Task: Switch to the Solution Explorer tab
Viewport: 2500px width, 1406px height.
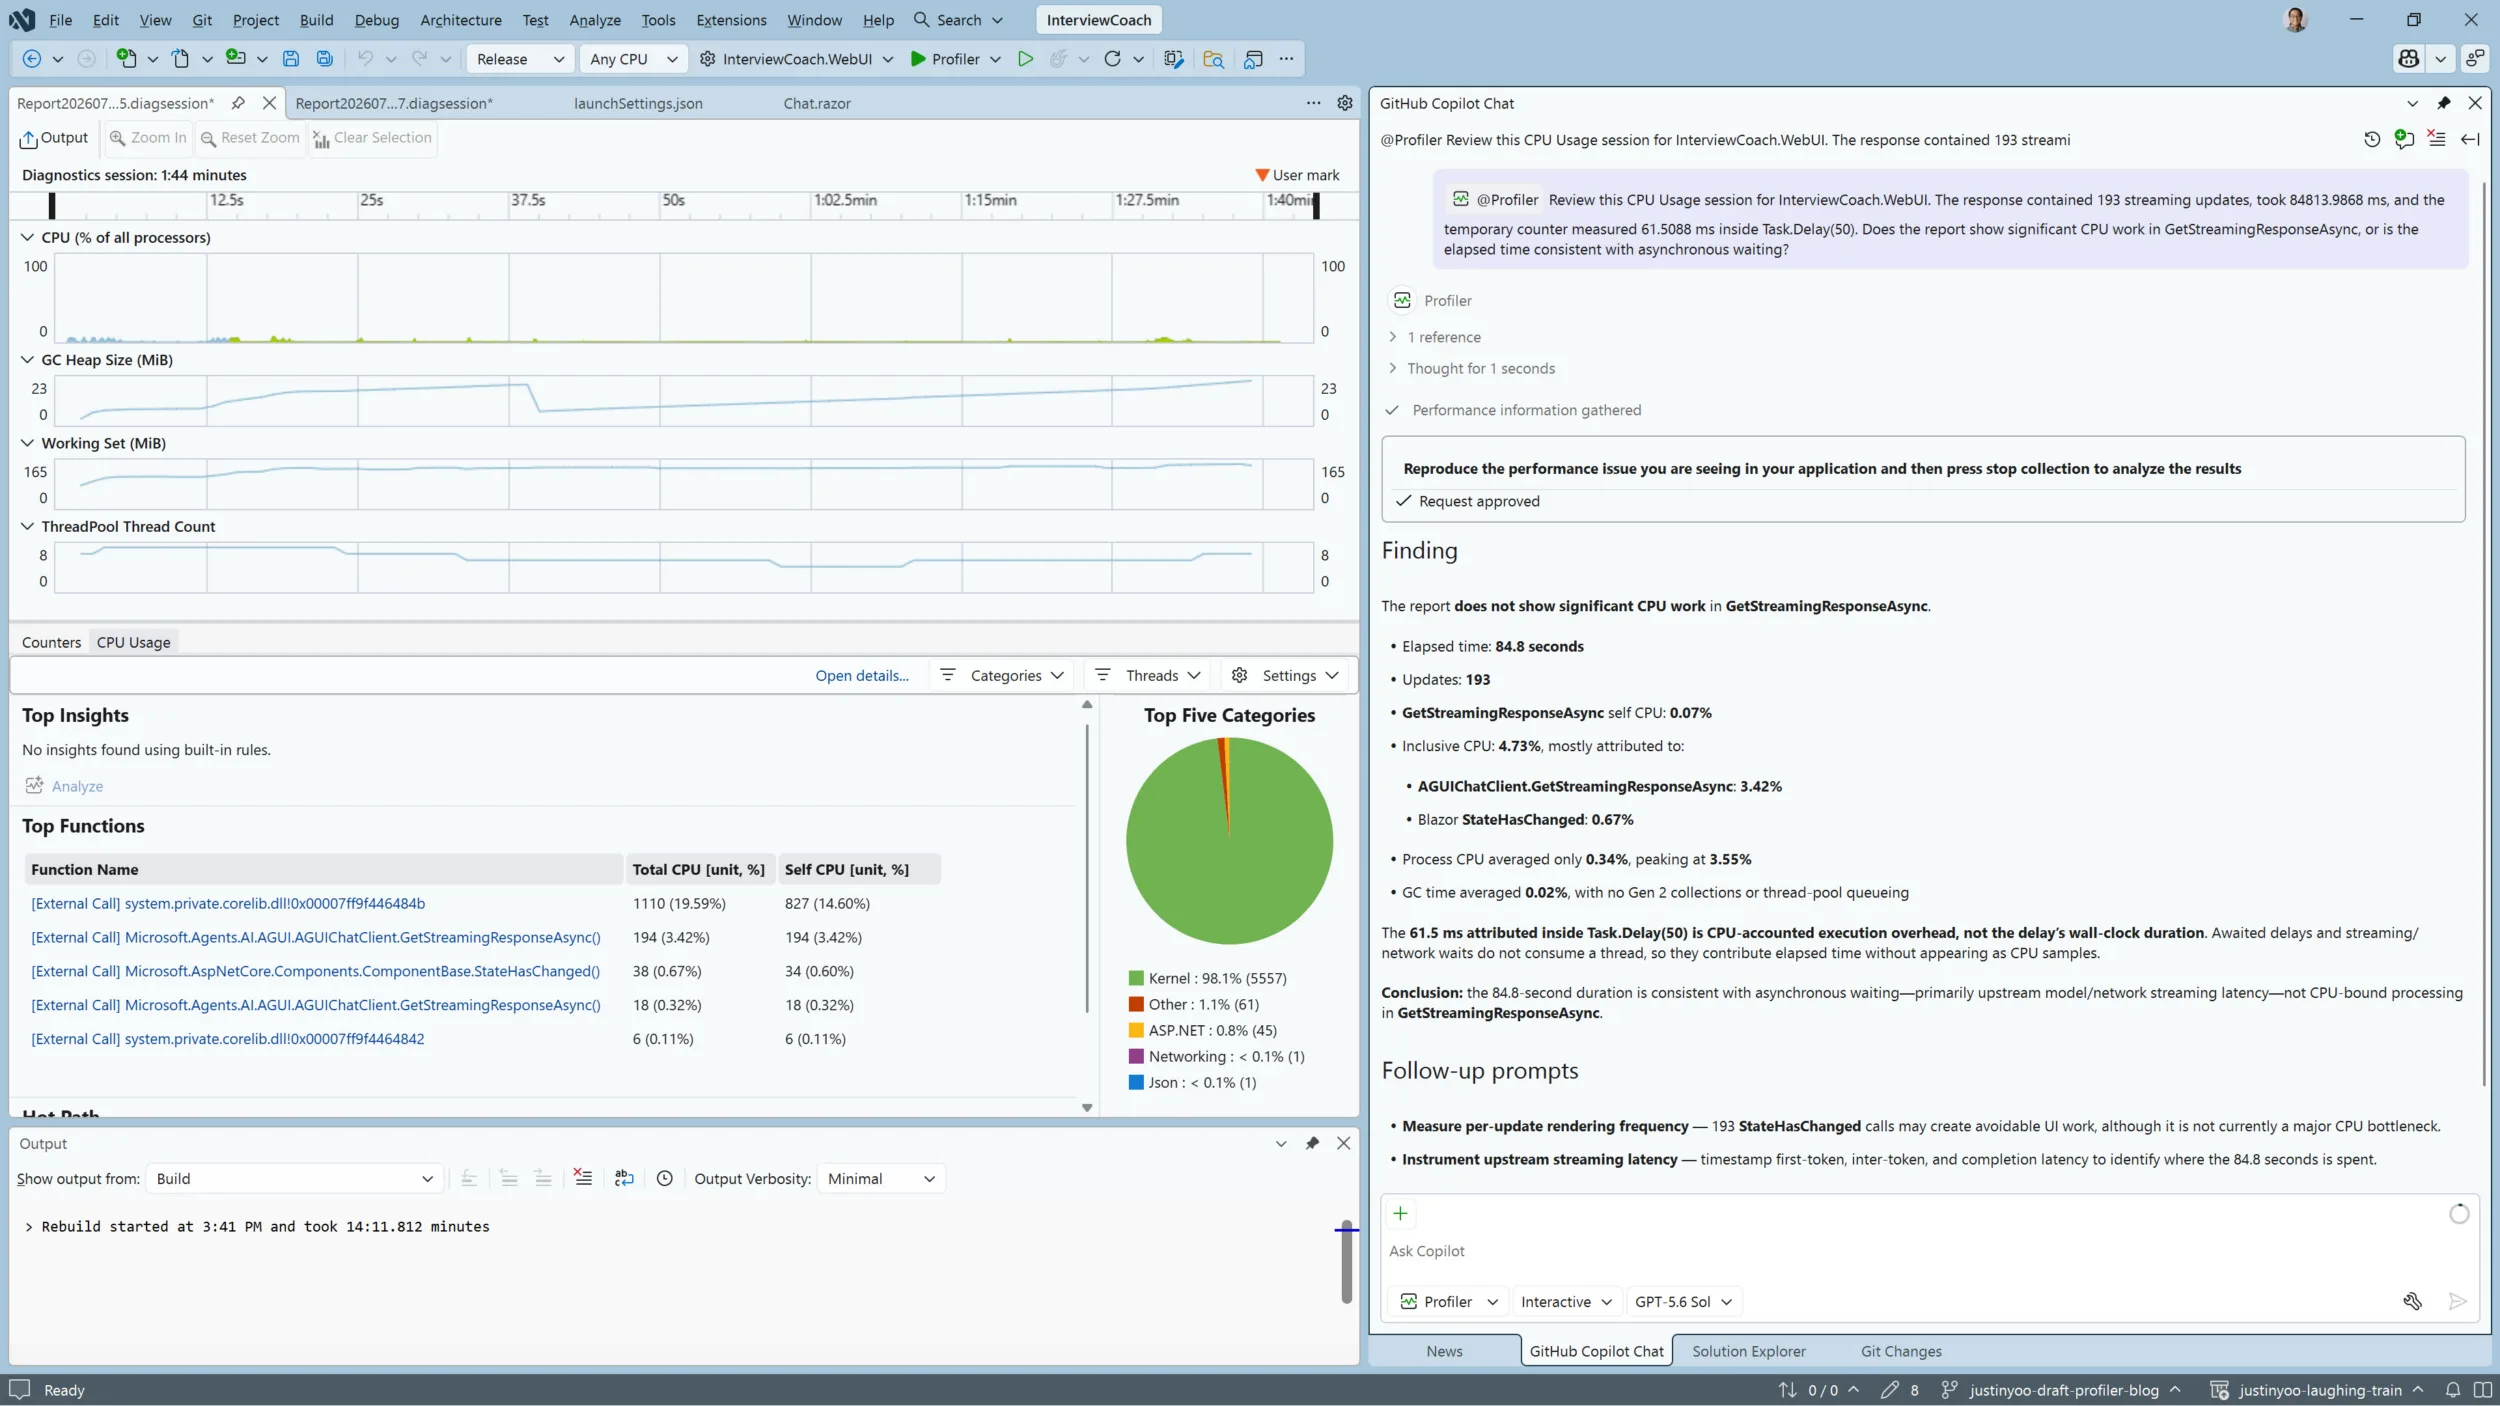Action: (1749, 1351)
